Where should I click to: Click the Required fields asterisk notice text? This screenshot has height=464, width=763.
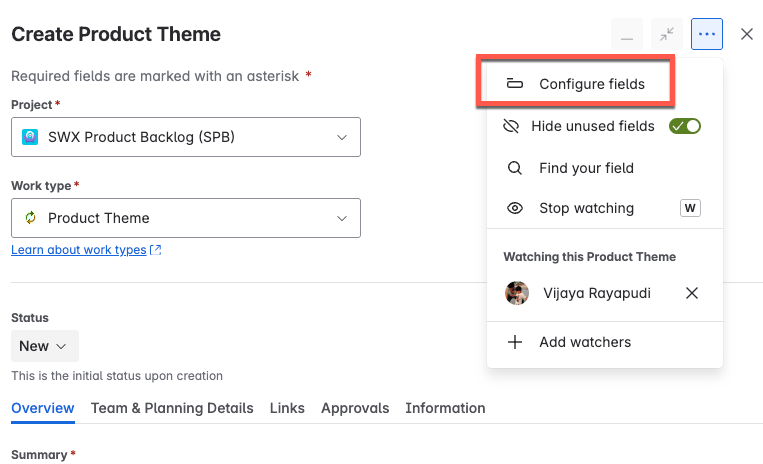[155, 76]
